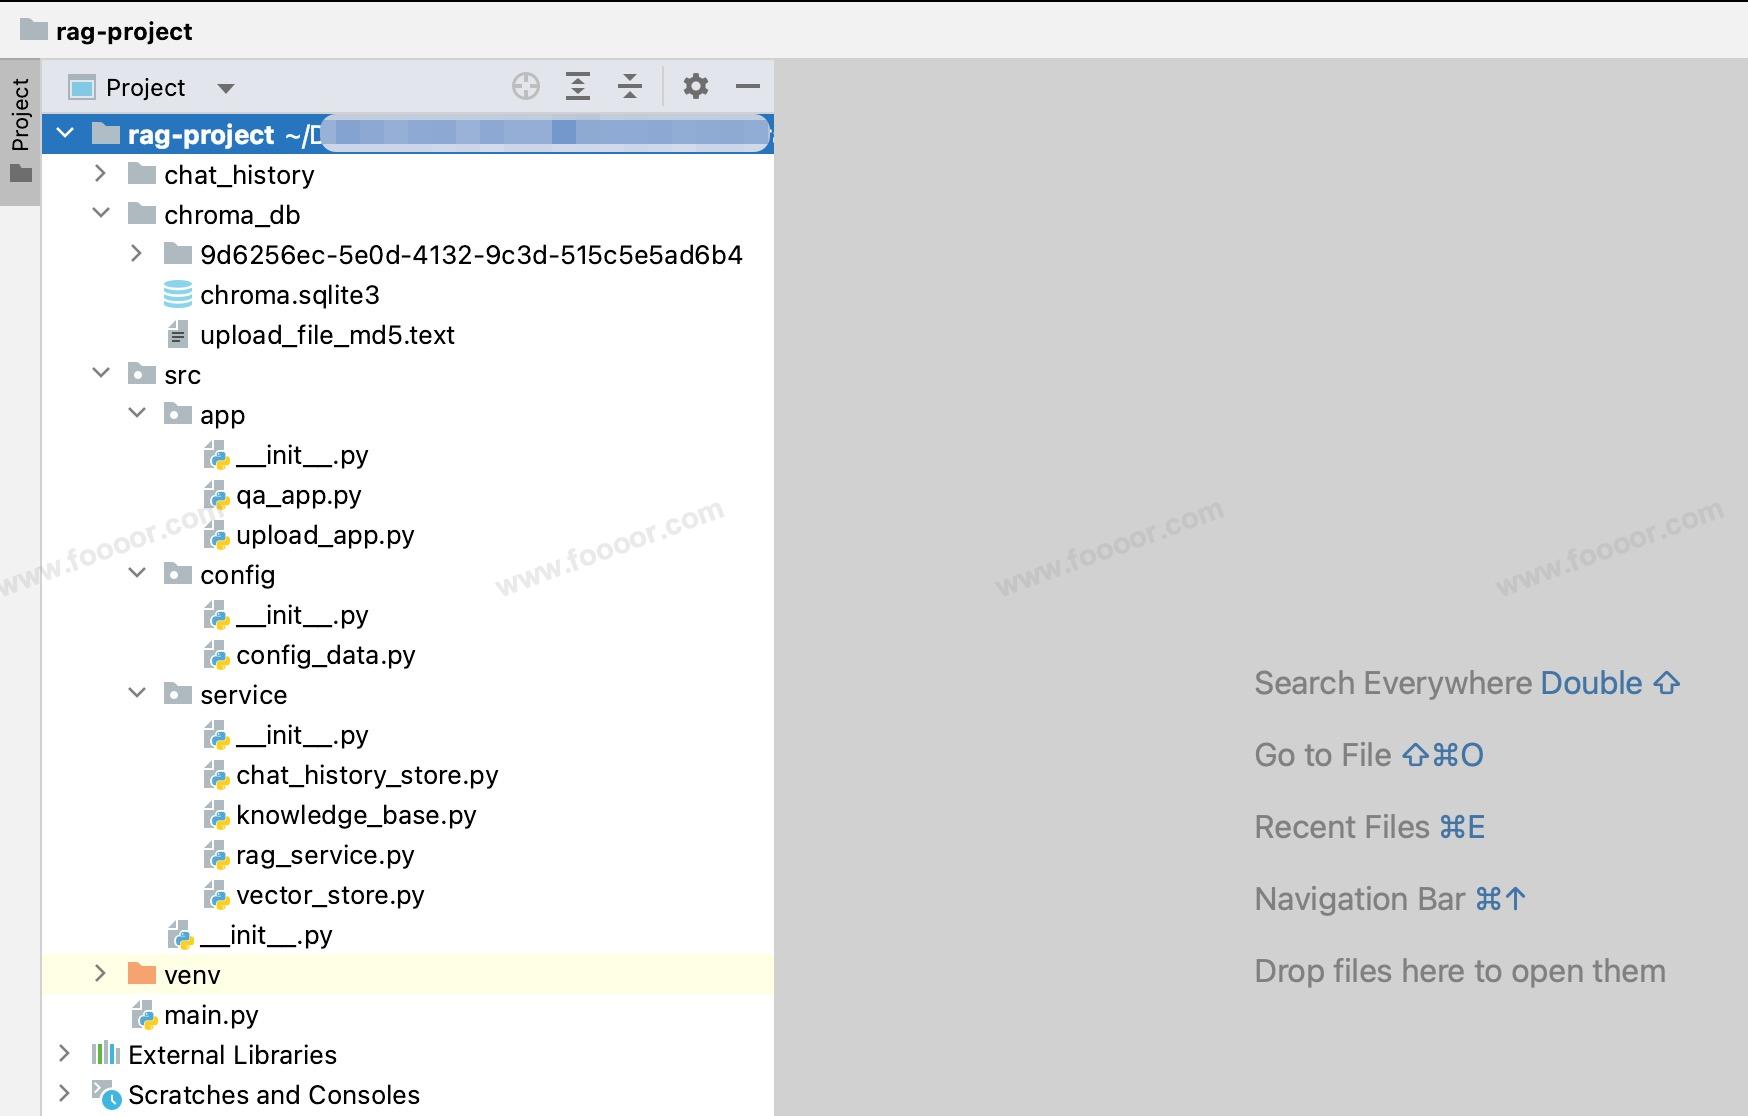Click the Collapse All toolbar icon
This screenshot has width=1748, height=1116.
(x=630, y=87)
